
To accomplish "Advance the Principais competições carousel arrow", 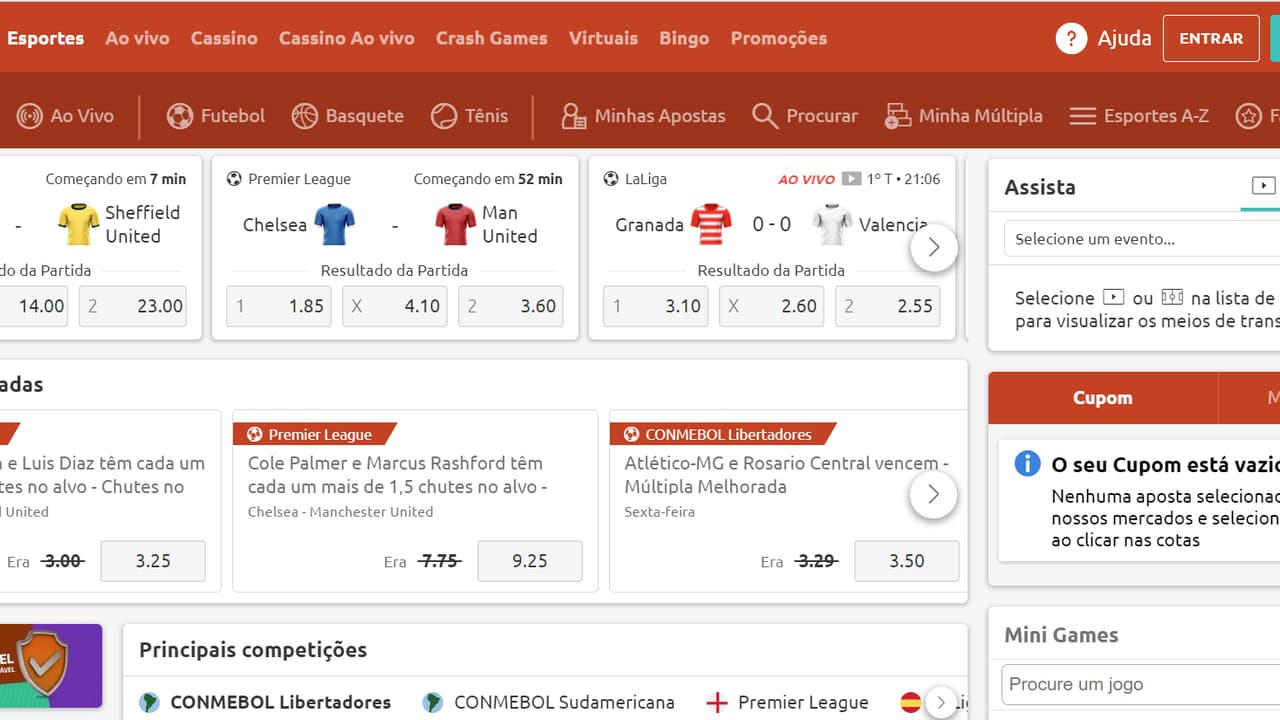I will coord(940,703).
